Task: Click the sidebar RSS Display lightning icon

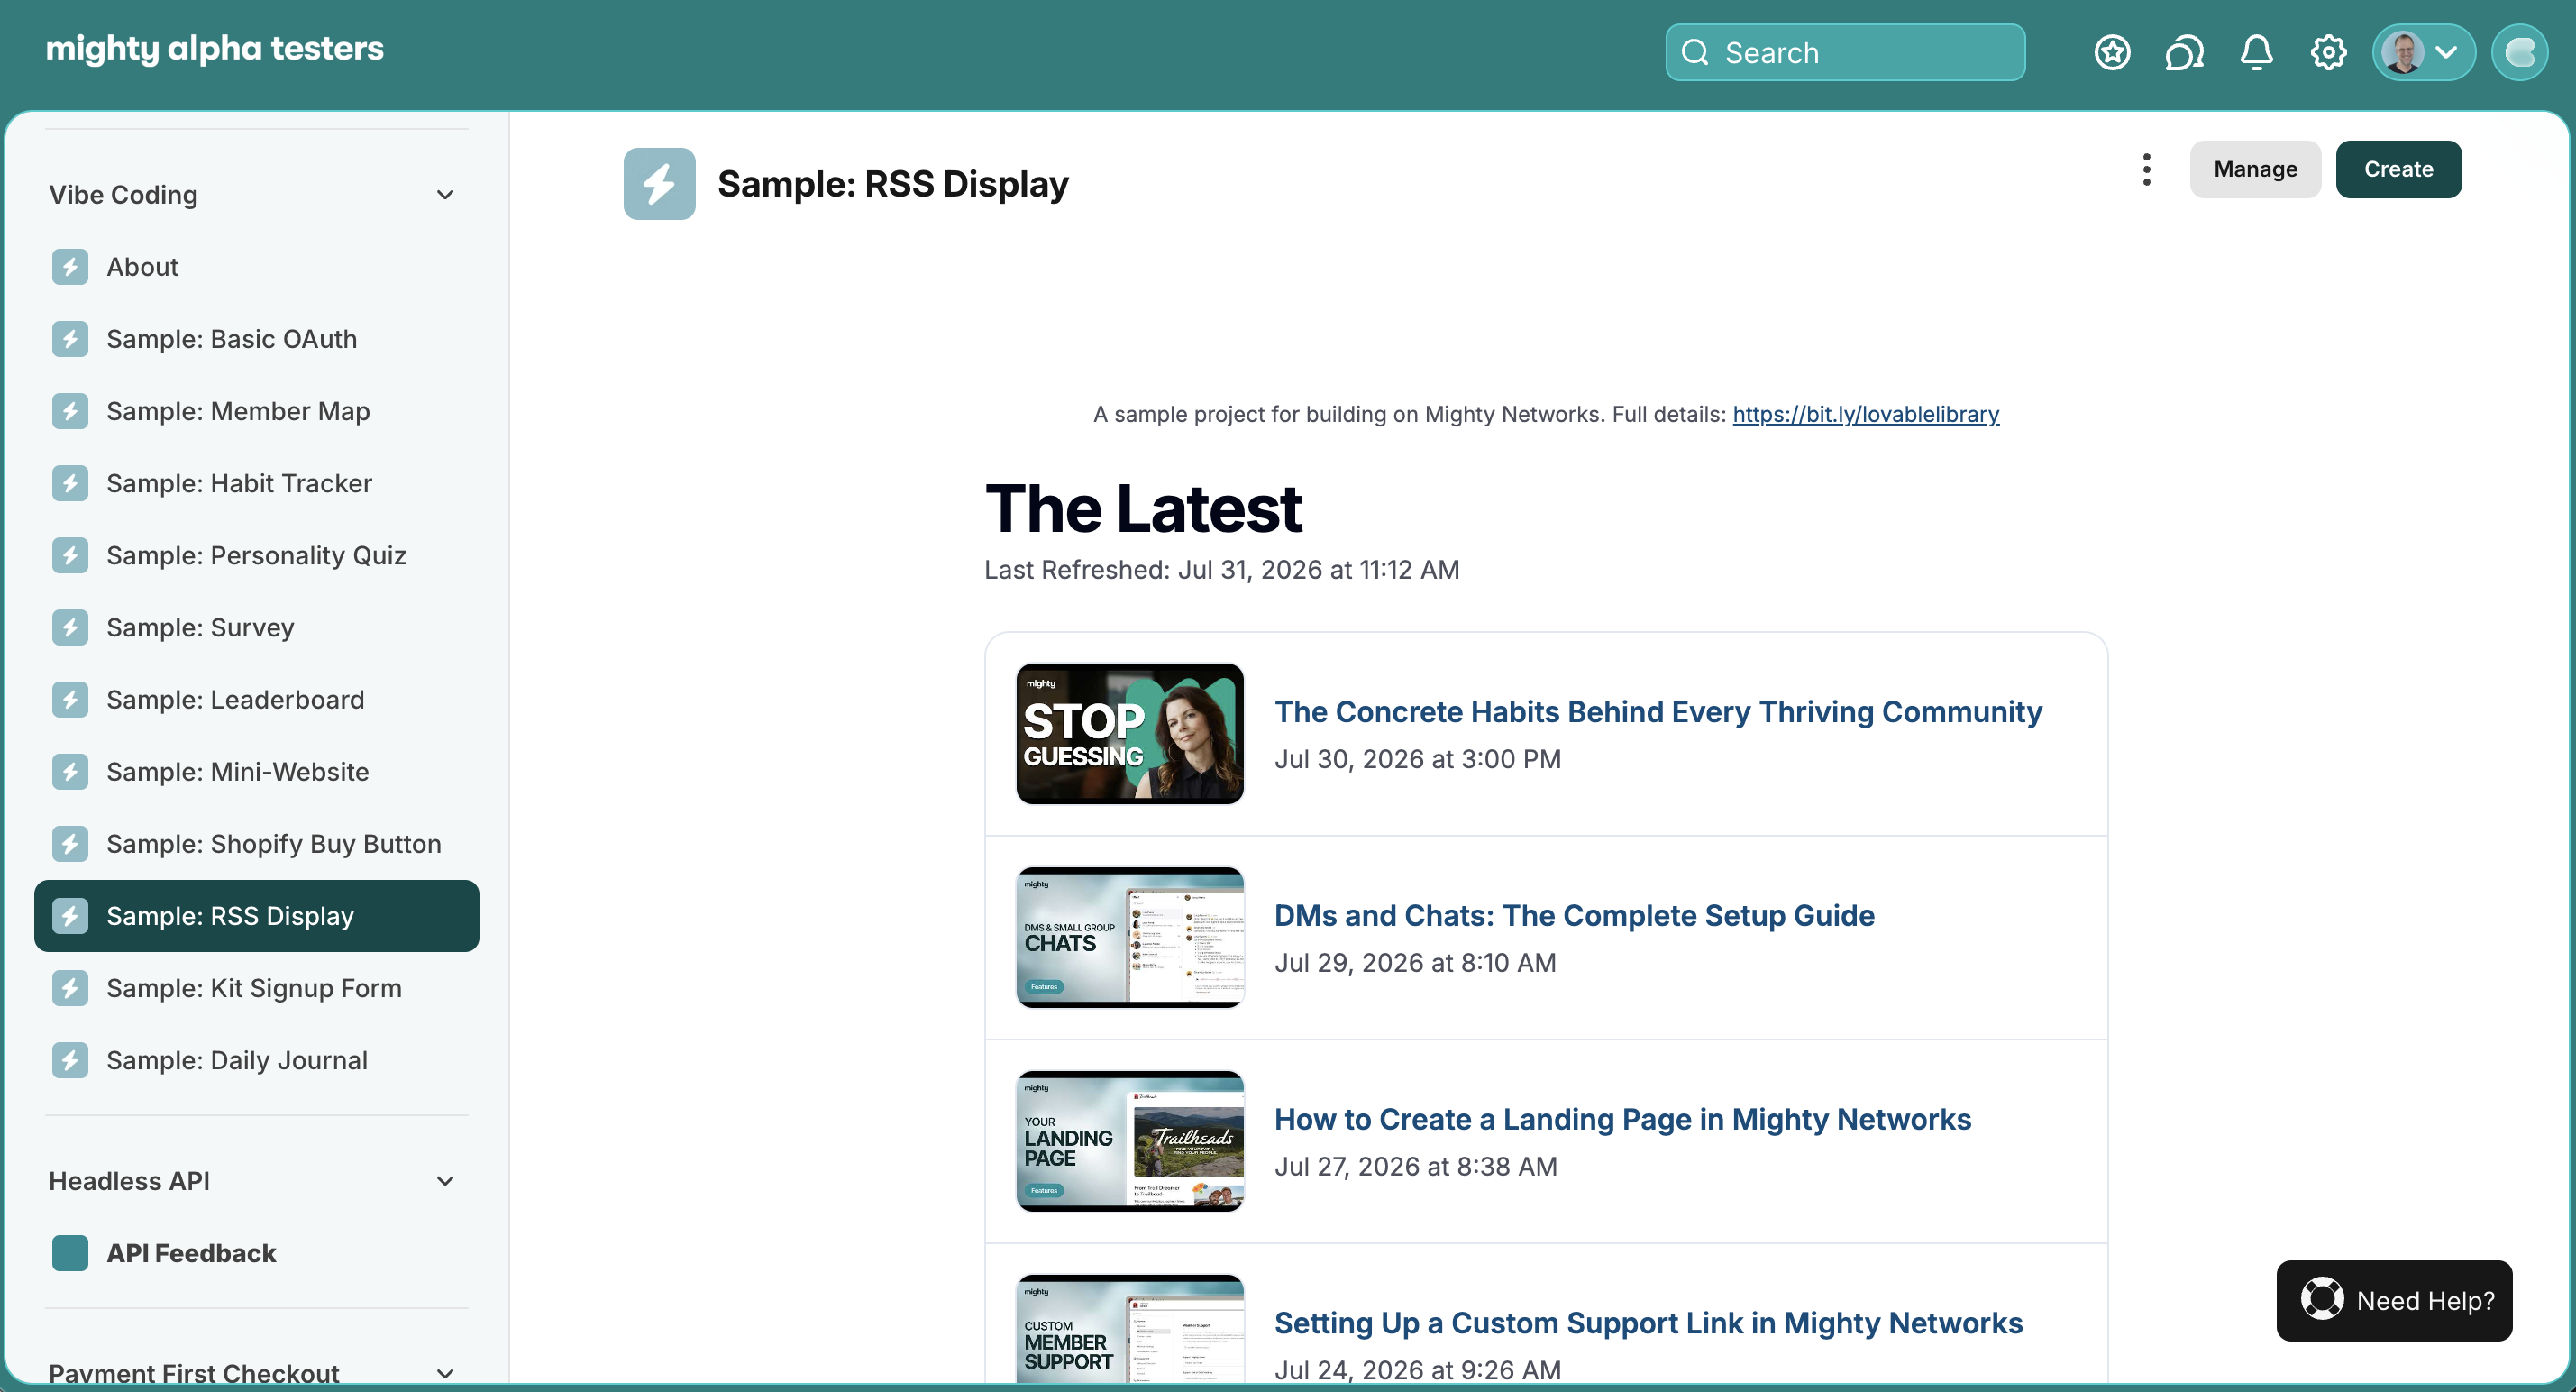Action: (x=70, y=915)
